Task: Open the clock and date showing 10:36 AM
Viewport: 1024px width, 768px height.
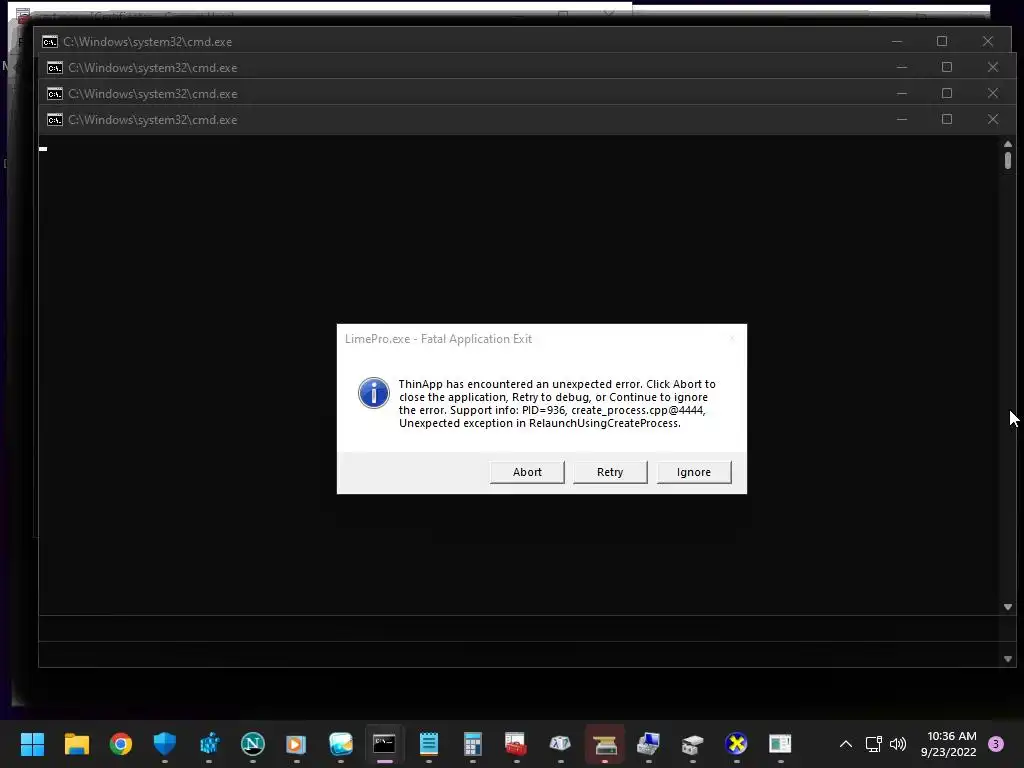Action: tap(948, 744)
